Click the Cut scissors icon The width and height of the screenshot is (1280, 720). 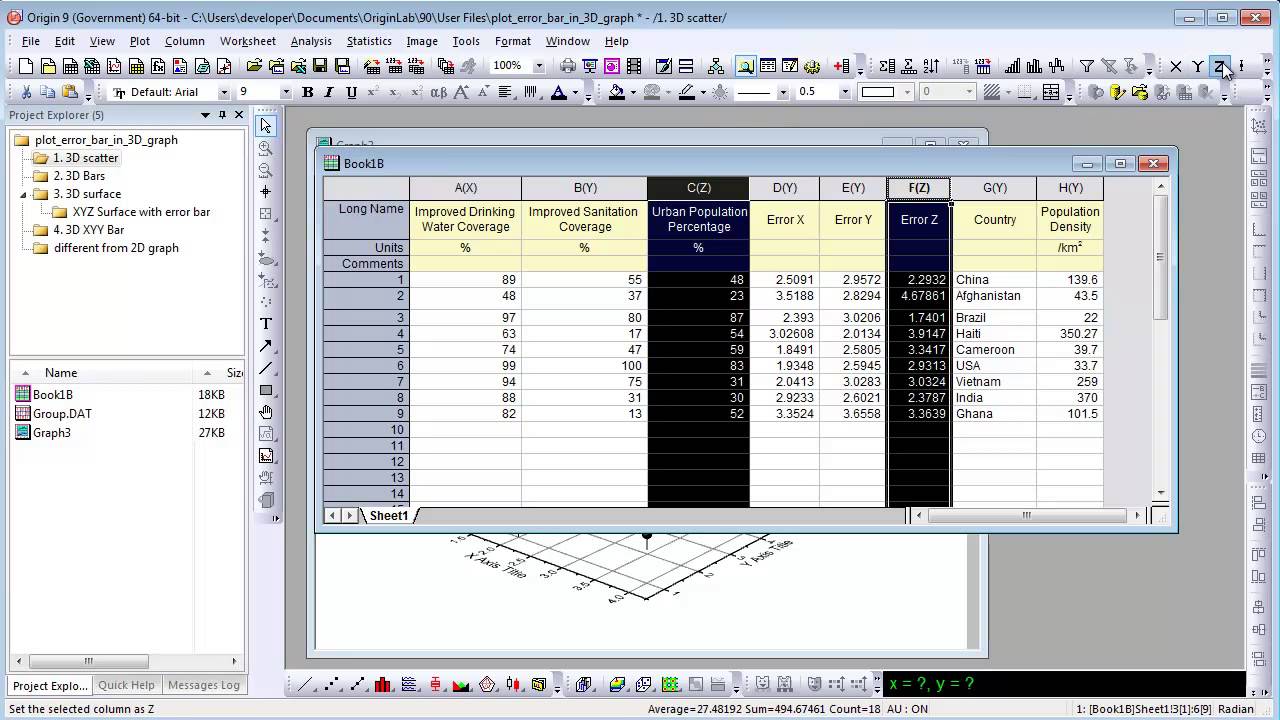pyautogui.click(x=26, y=92)
